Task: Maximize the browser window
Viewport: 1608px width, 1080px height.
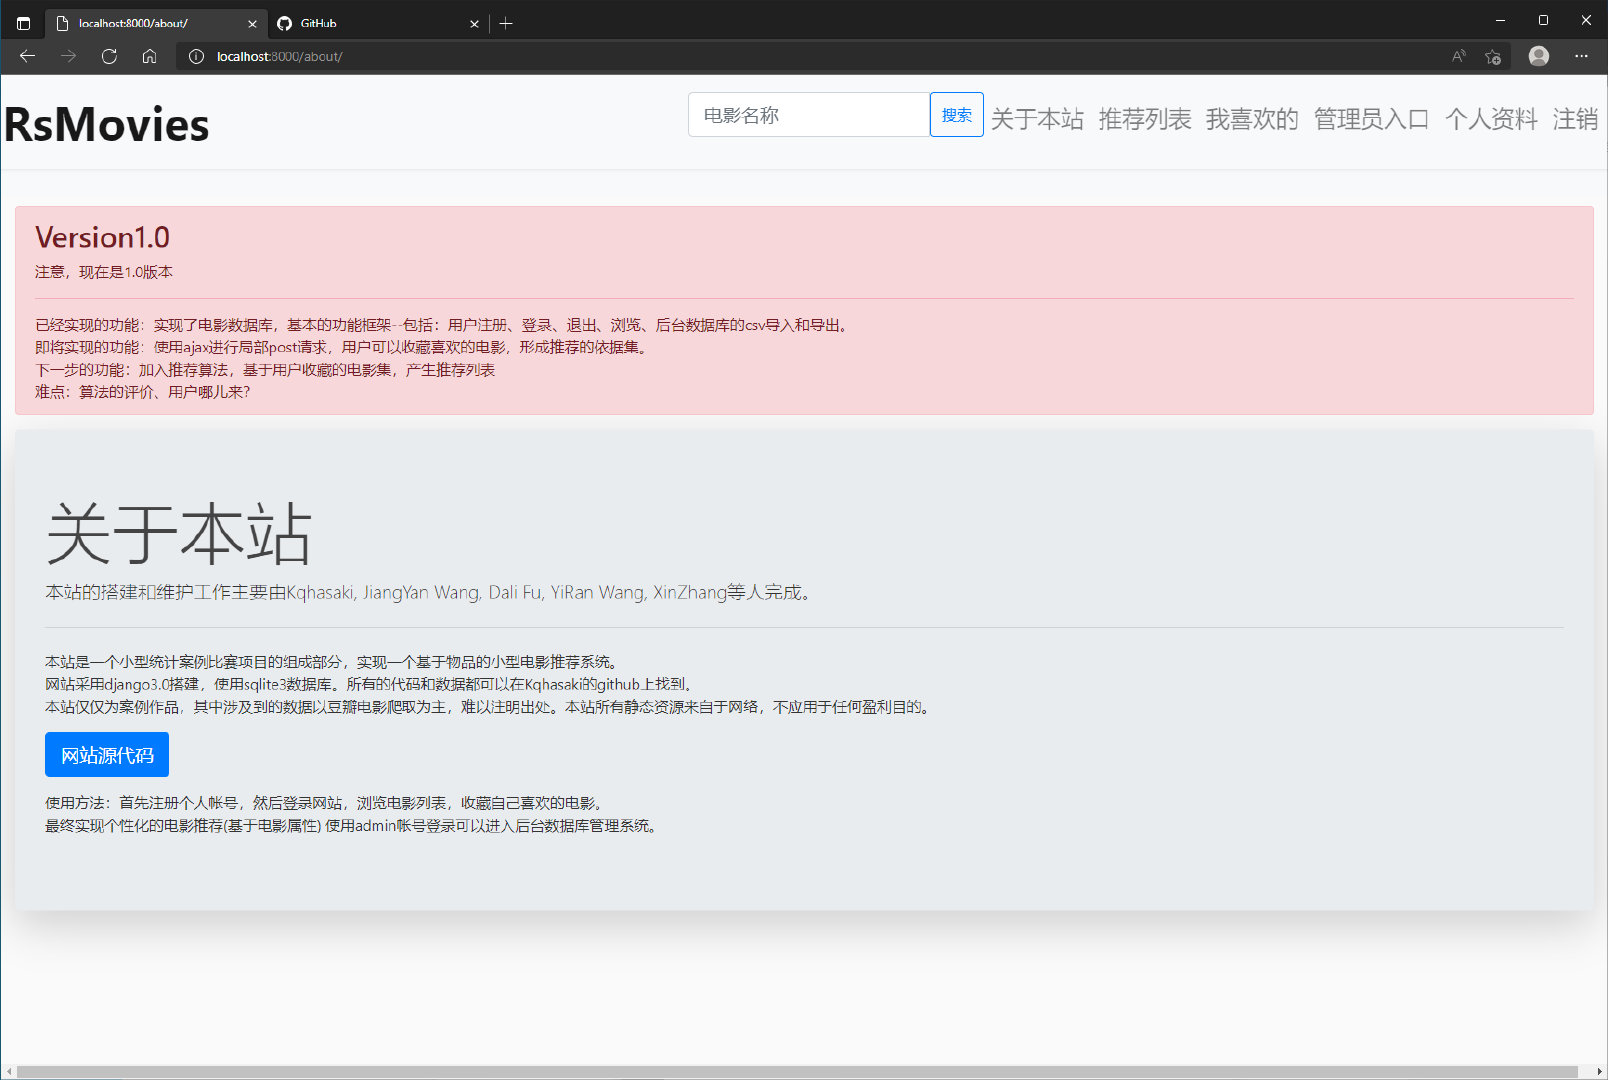Action: point(1543,20)
